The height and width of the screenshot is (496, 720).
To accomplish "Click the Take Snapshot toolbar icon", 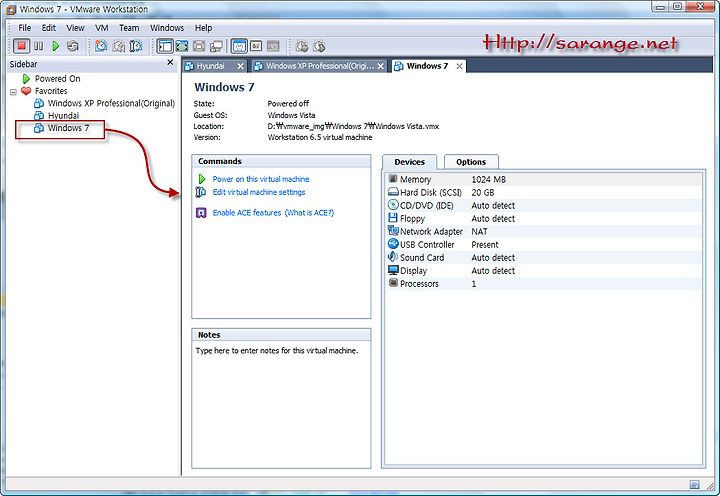I will click(101, 46).
